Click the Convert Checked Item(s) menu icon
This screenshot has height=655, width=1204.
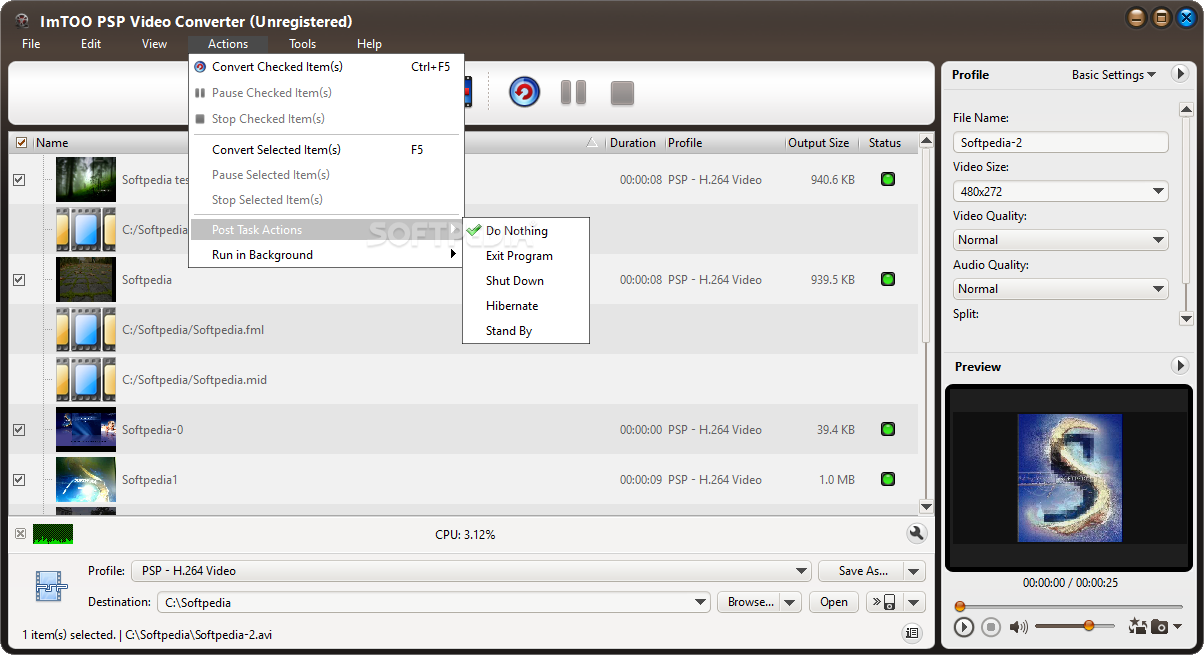(x=200, y=67)
